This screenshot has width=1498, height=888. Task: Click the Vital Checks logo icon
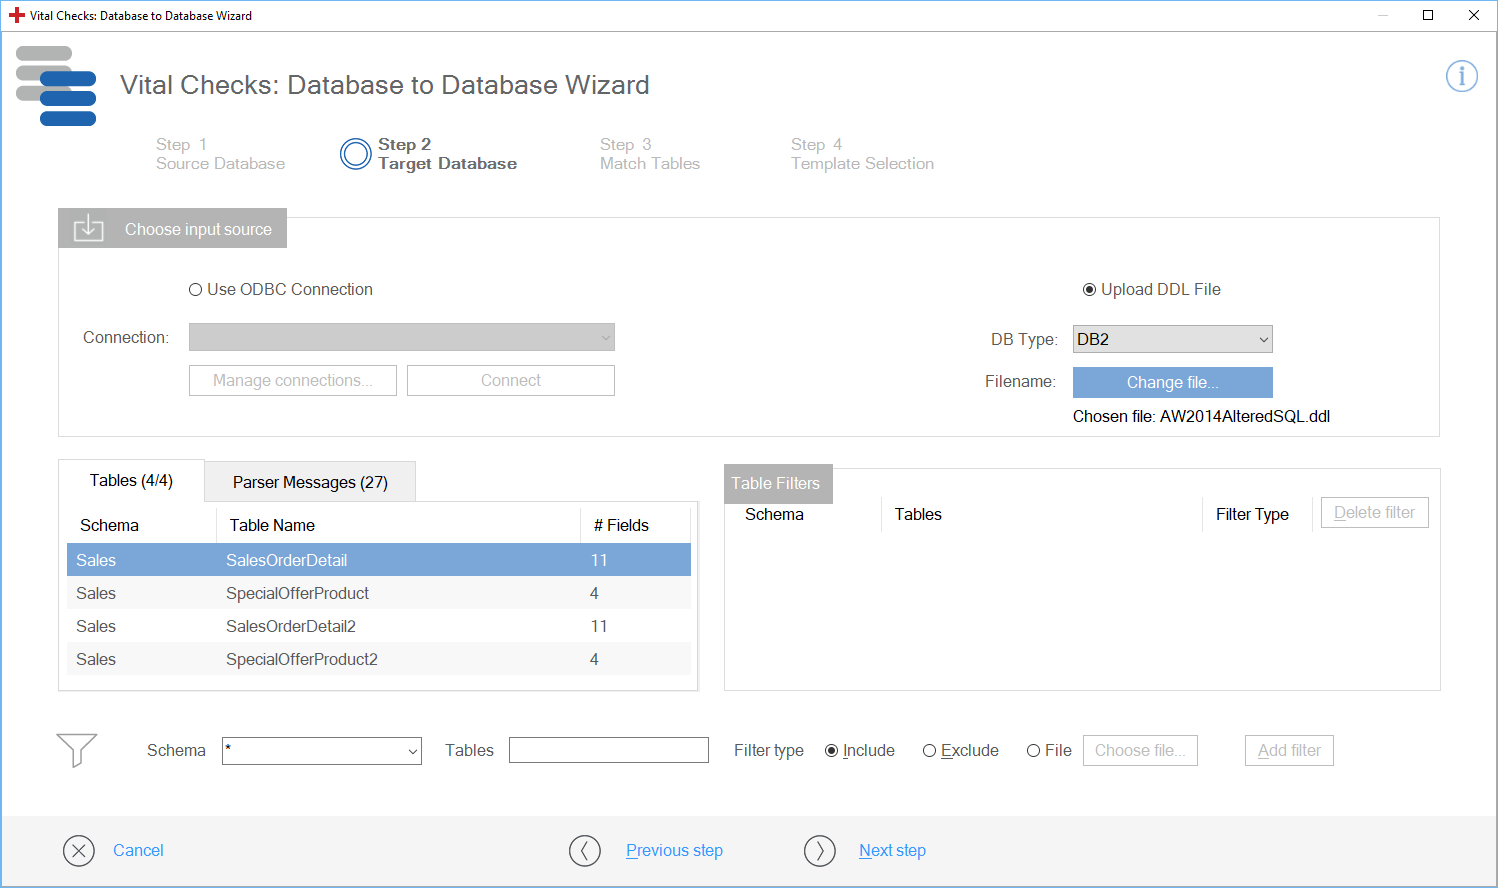56,86
